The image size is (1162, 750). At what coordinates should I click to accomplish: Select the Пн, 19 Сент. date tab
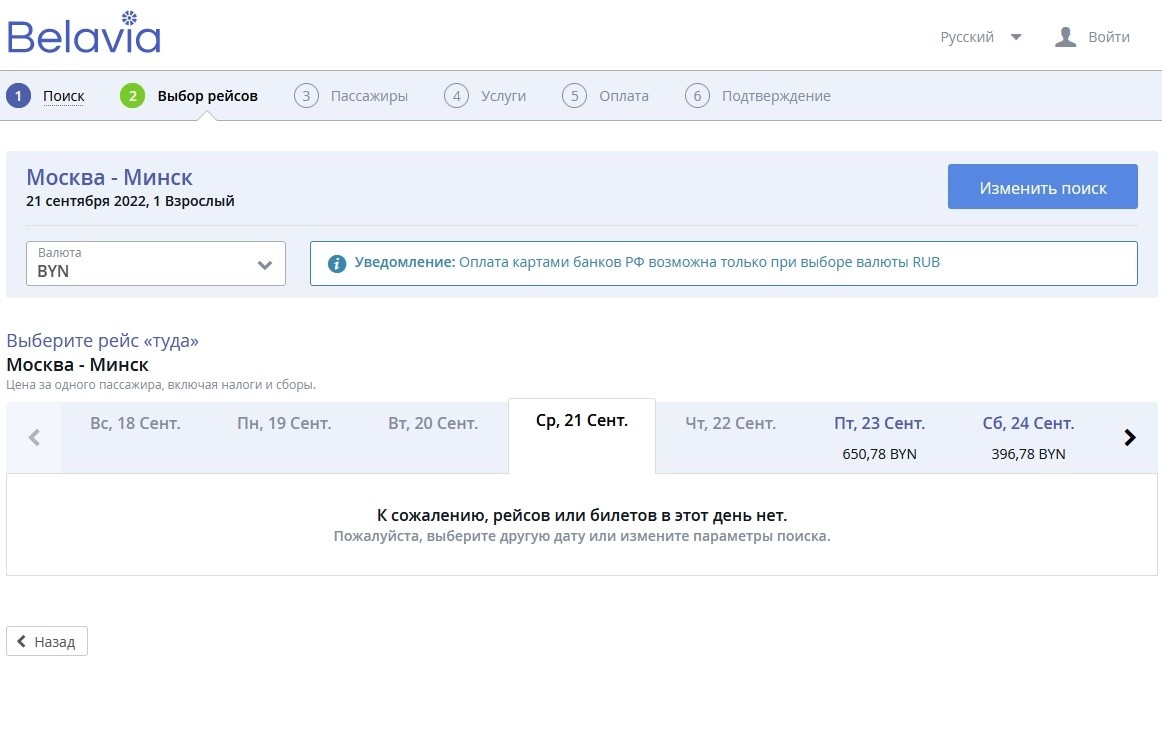285,437
